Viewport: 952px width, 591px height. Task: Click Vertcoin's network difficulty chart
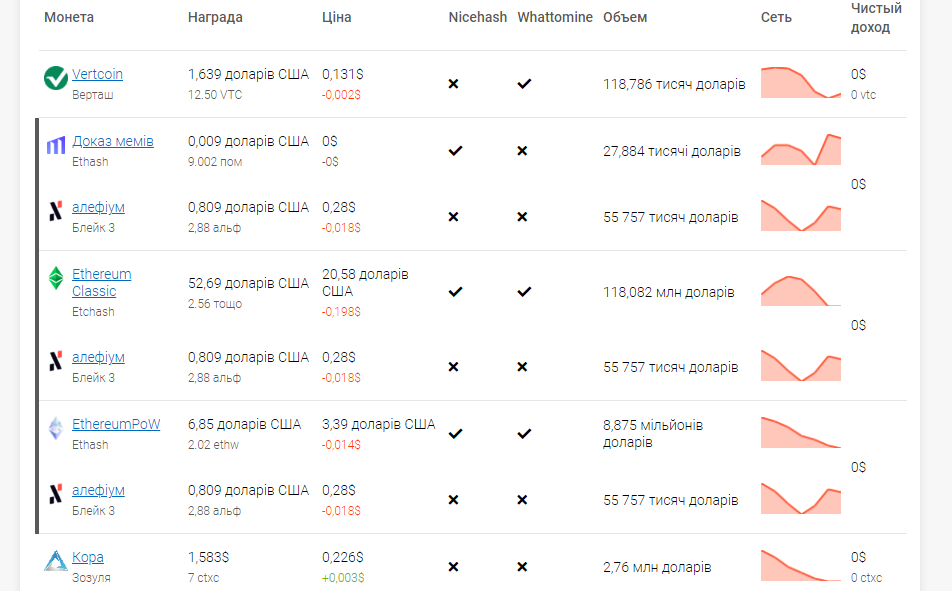[801, 83]
